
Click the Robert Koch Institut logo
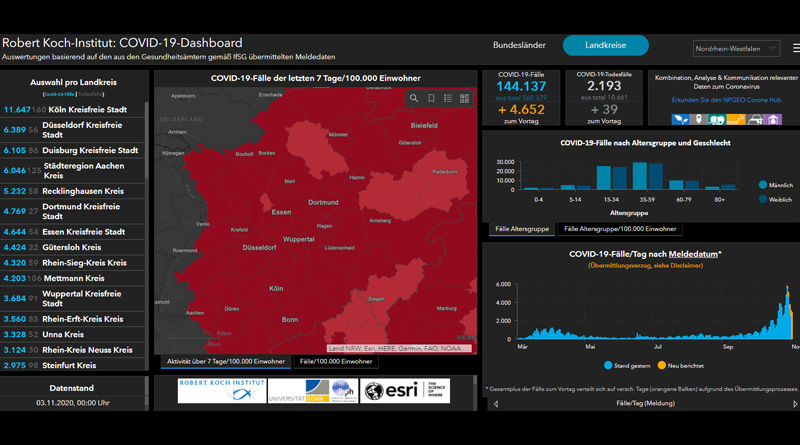(222, 391)
